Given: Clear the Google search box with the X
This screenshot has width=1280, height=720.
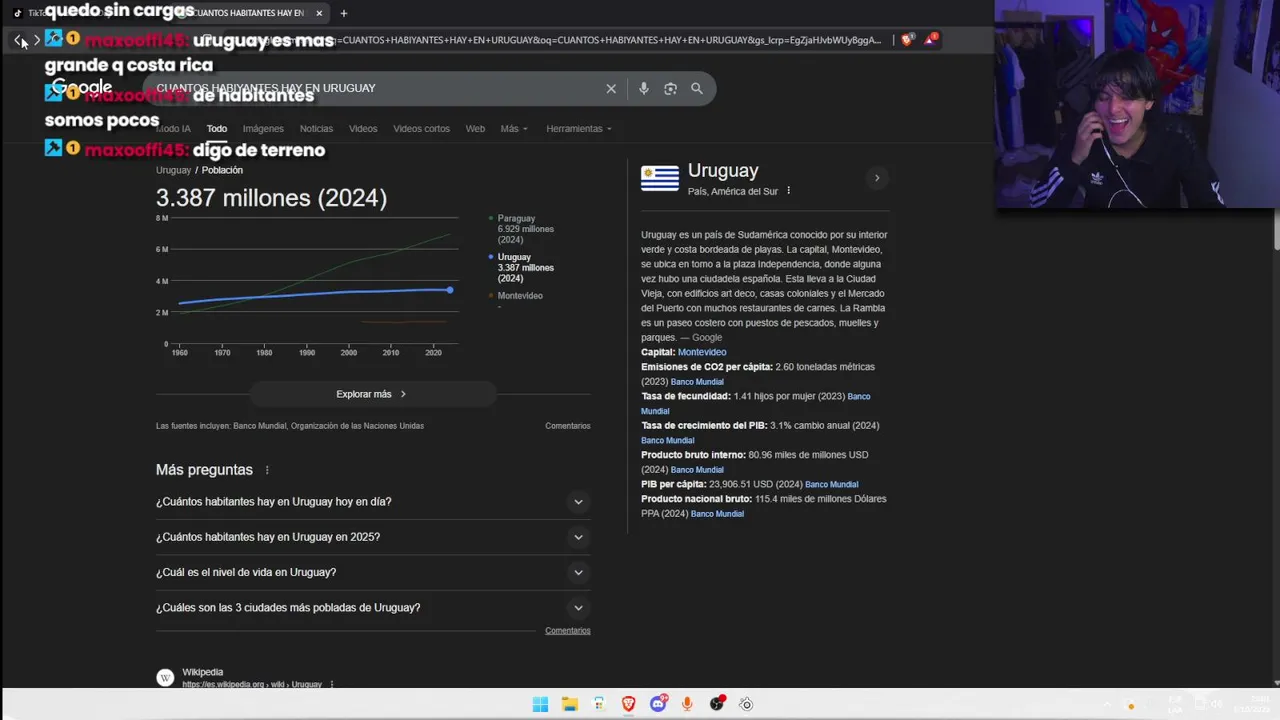Looking at the screenshot, I should pos(611,89).
